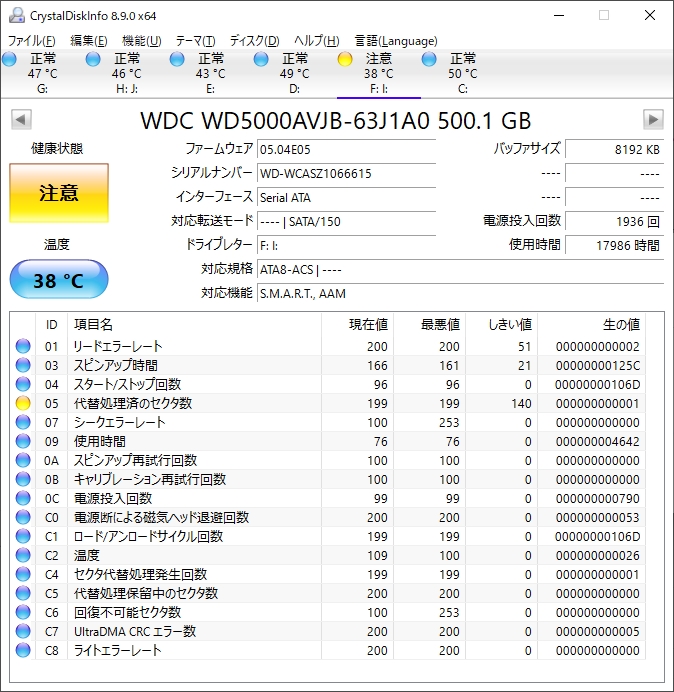Click the CrystalDiskInfo app icon in title bar
Image resolution: width=674 pixels, height=692 pixels.
(17, 15)
